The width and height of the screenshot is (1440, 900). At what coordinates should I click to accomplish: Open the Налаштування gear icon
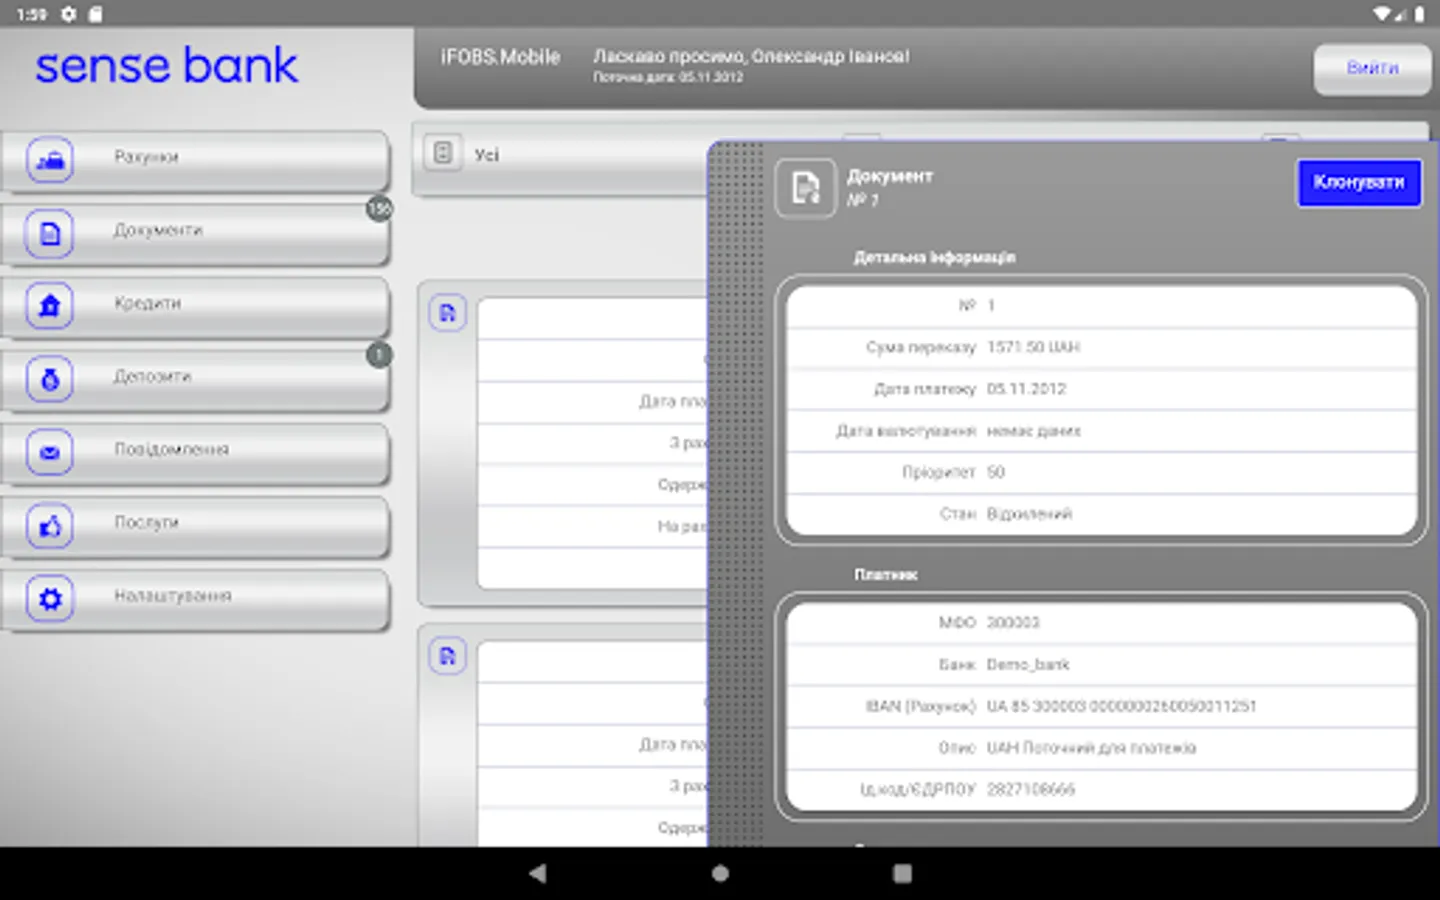[x=50, y=598]
